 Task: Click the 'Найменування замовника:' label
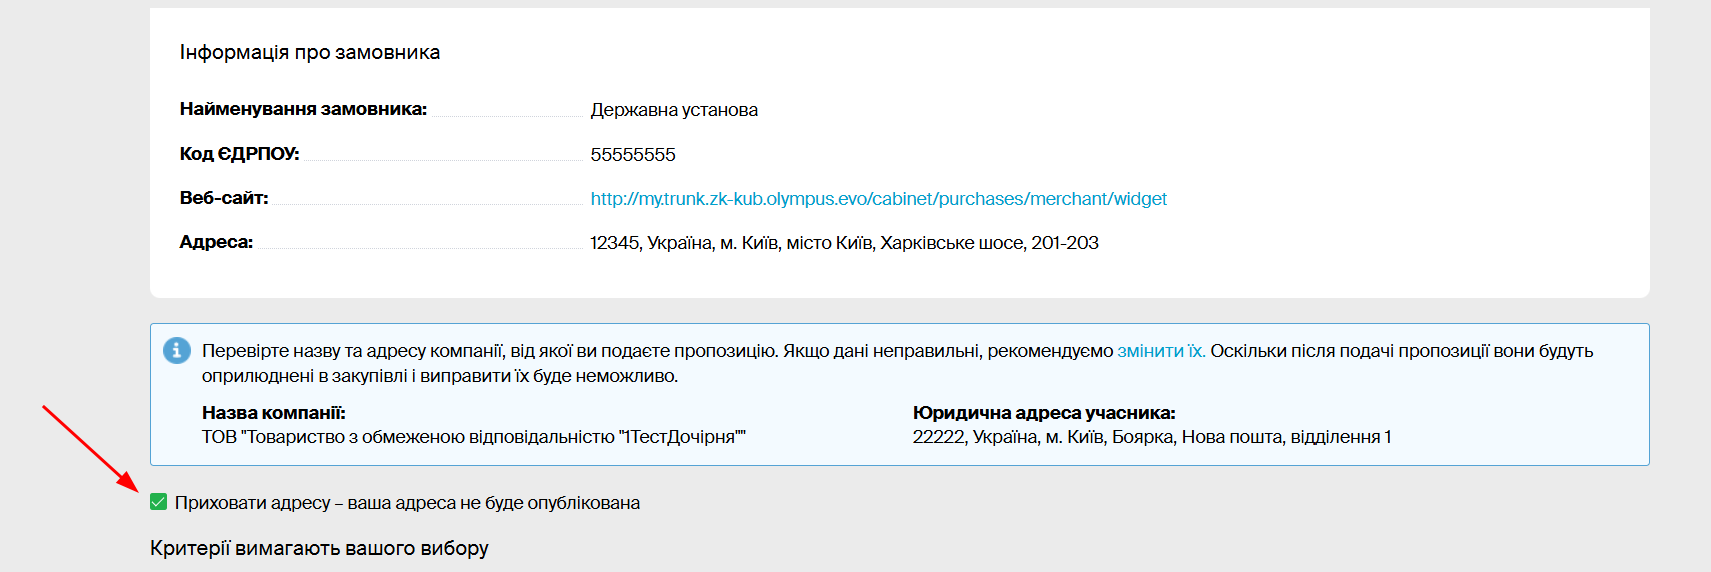point(303,109)
